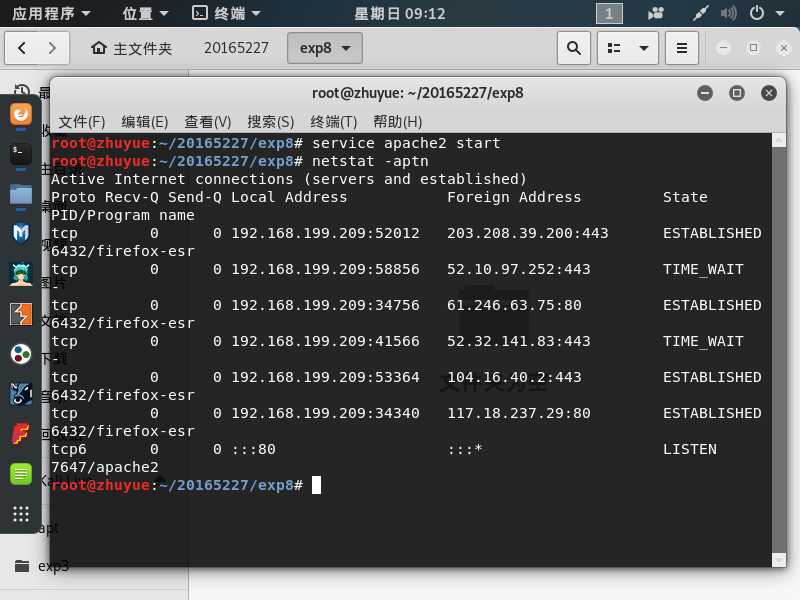The height and width of the screenshot is (600, 800).
Task: Open the power system menu
Action: [x=757, y=13]
